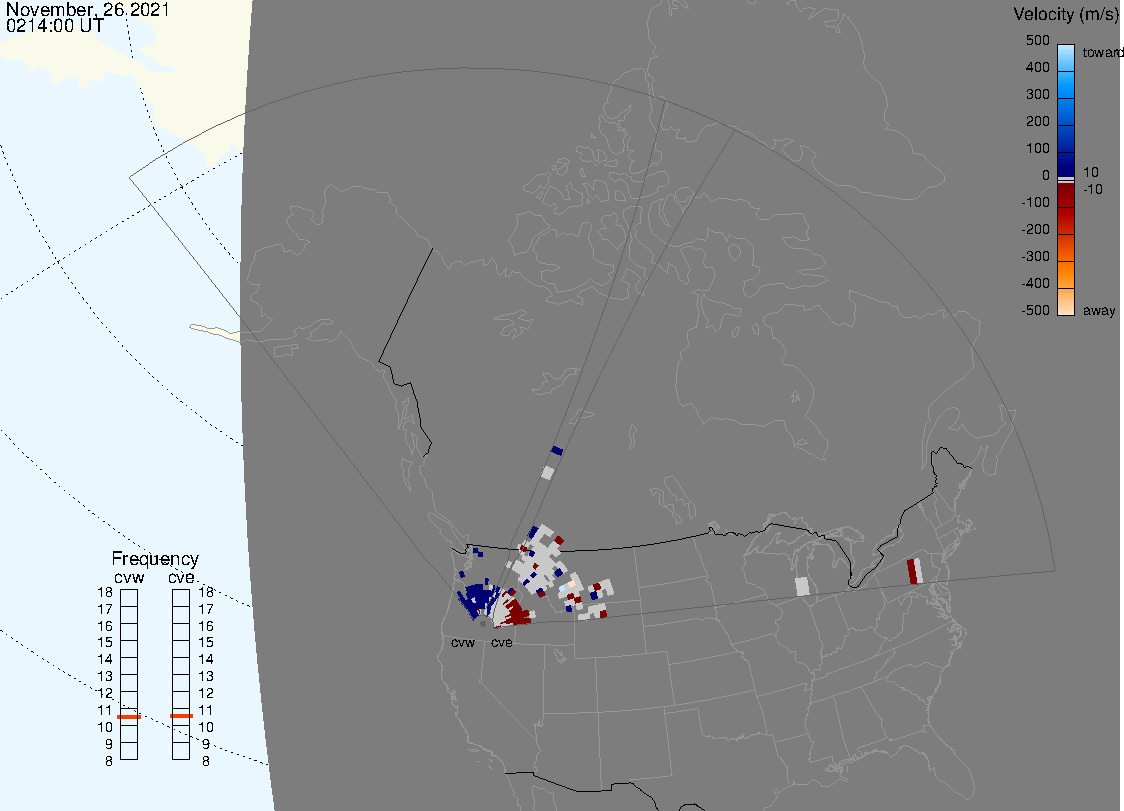Select the -500 tick label on velocity scale

click(x=1035, y=310)
